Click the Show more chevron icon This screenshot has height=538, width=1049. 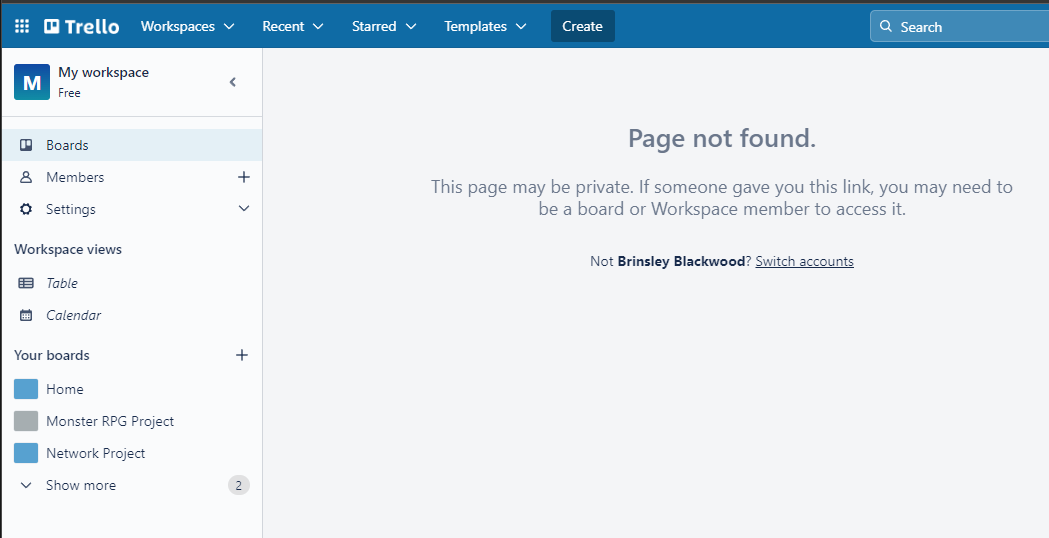[x=26, y=485]
